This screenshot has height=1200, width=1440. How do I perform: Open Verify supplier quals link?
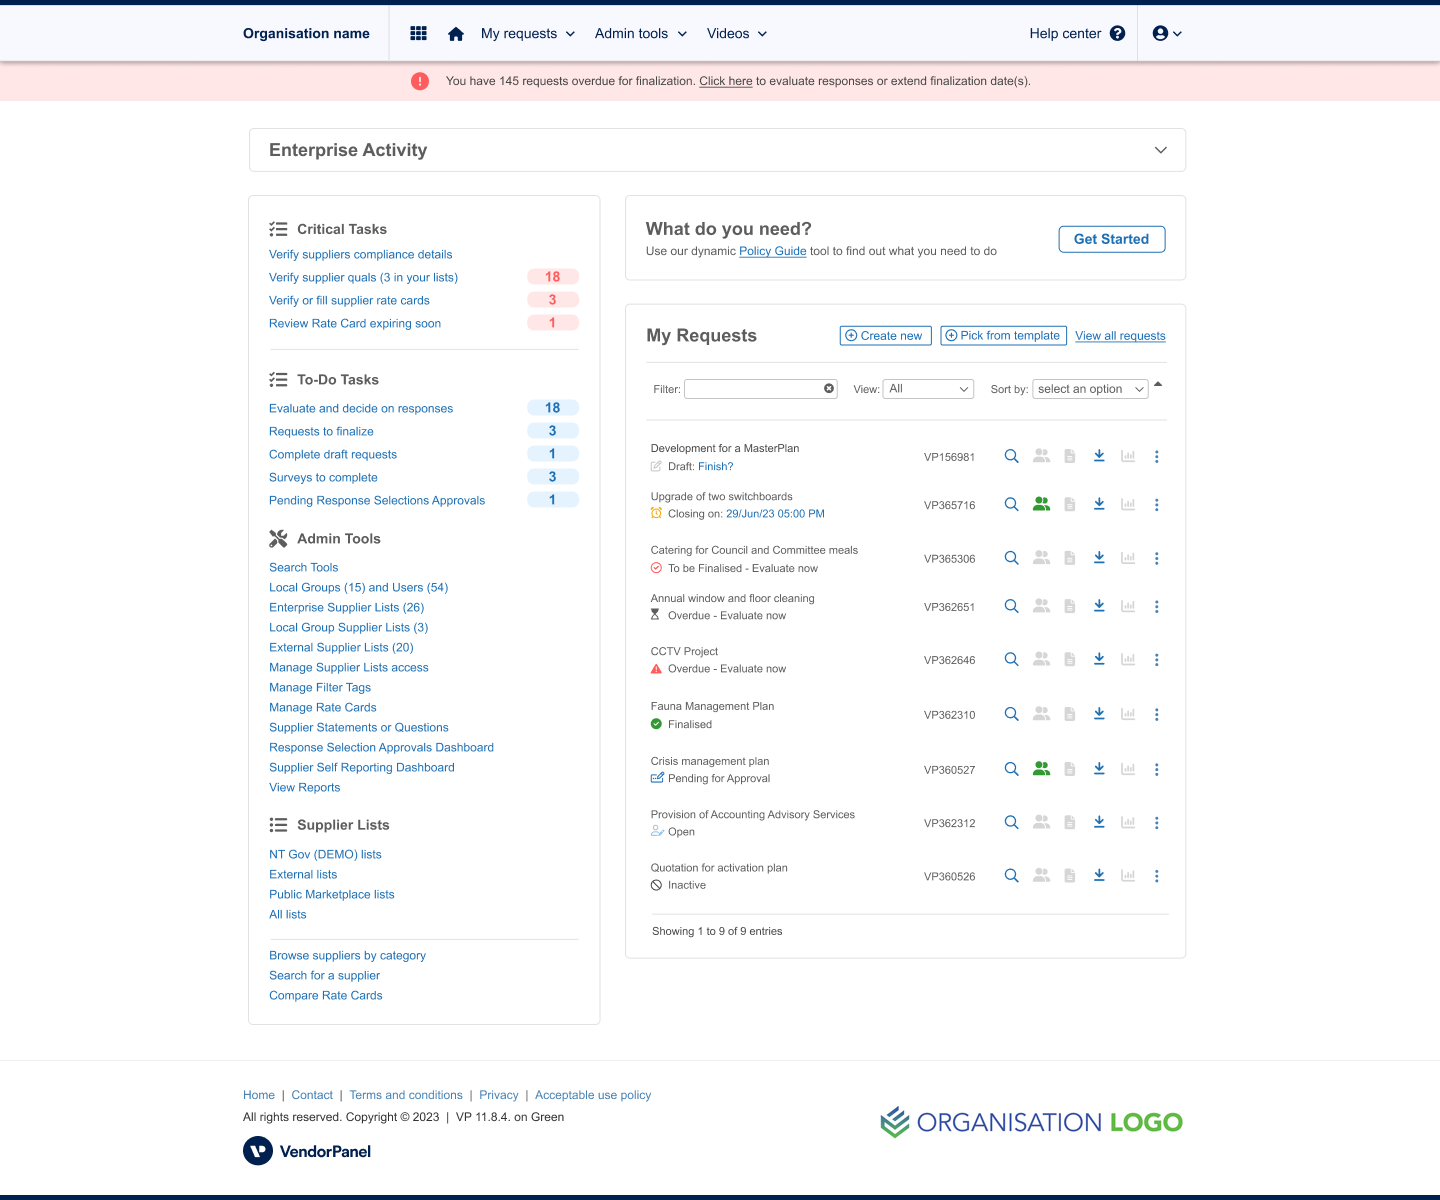tap(363, 277)
